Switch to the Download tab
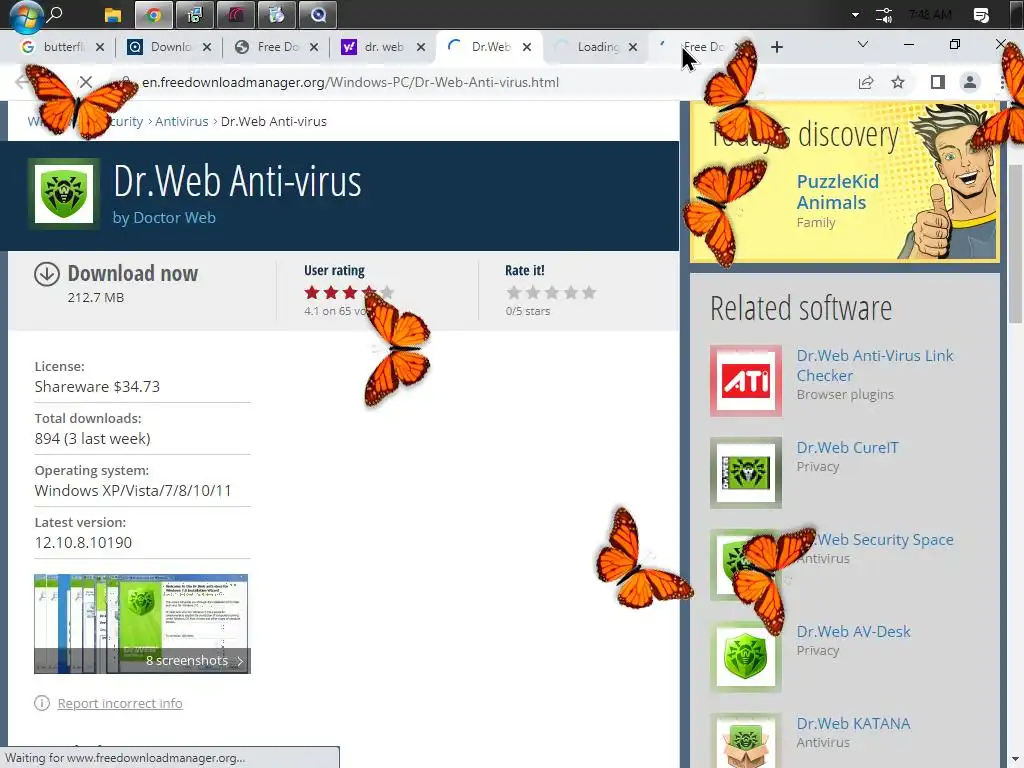 [169, 47]
